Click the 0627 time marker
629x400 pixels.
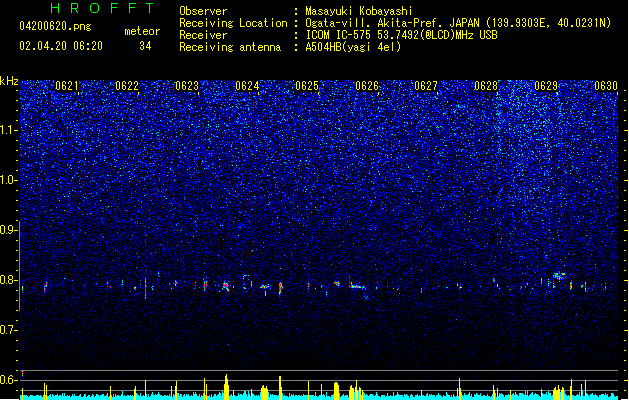tap(426, 86)
